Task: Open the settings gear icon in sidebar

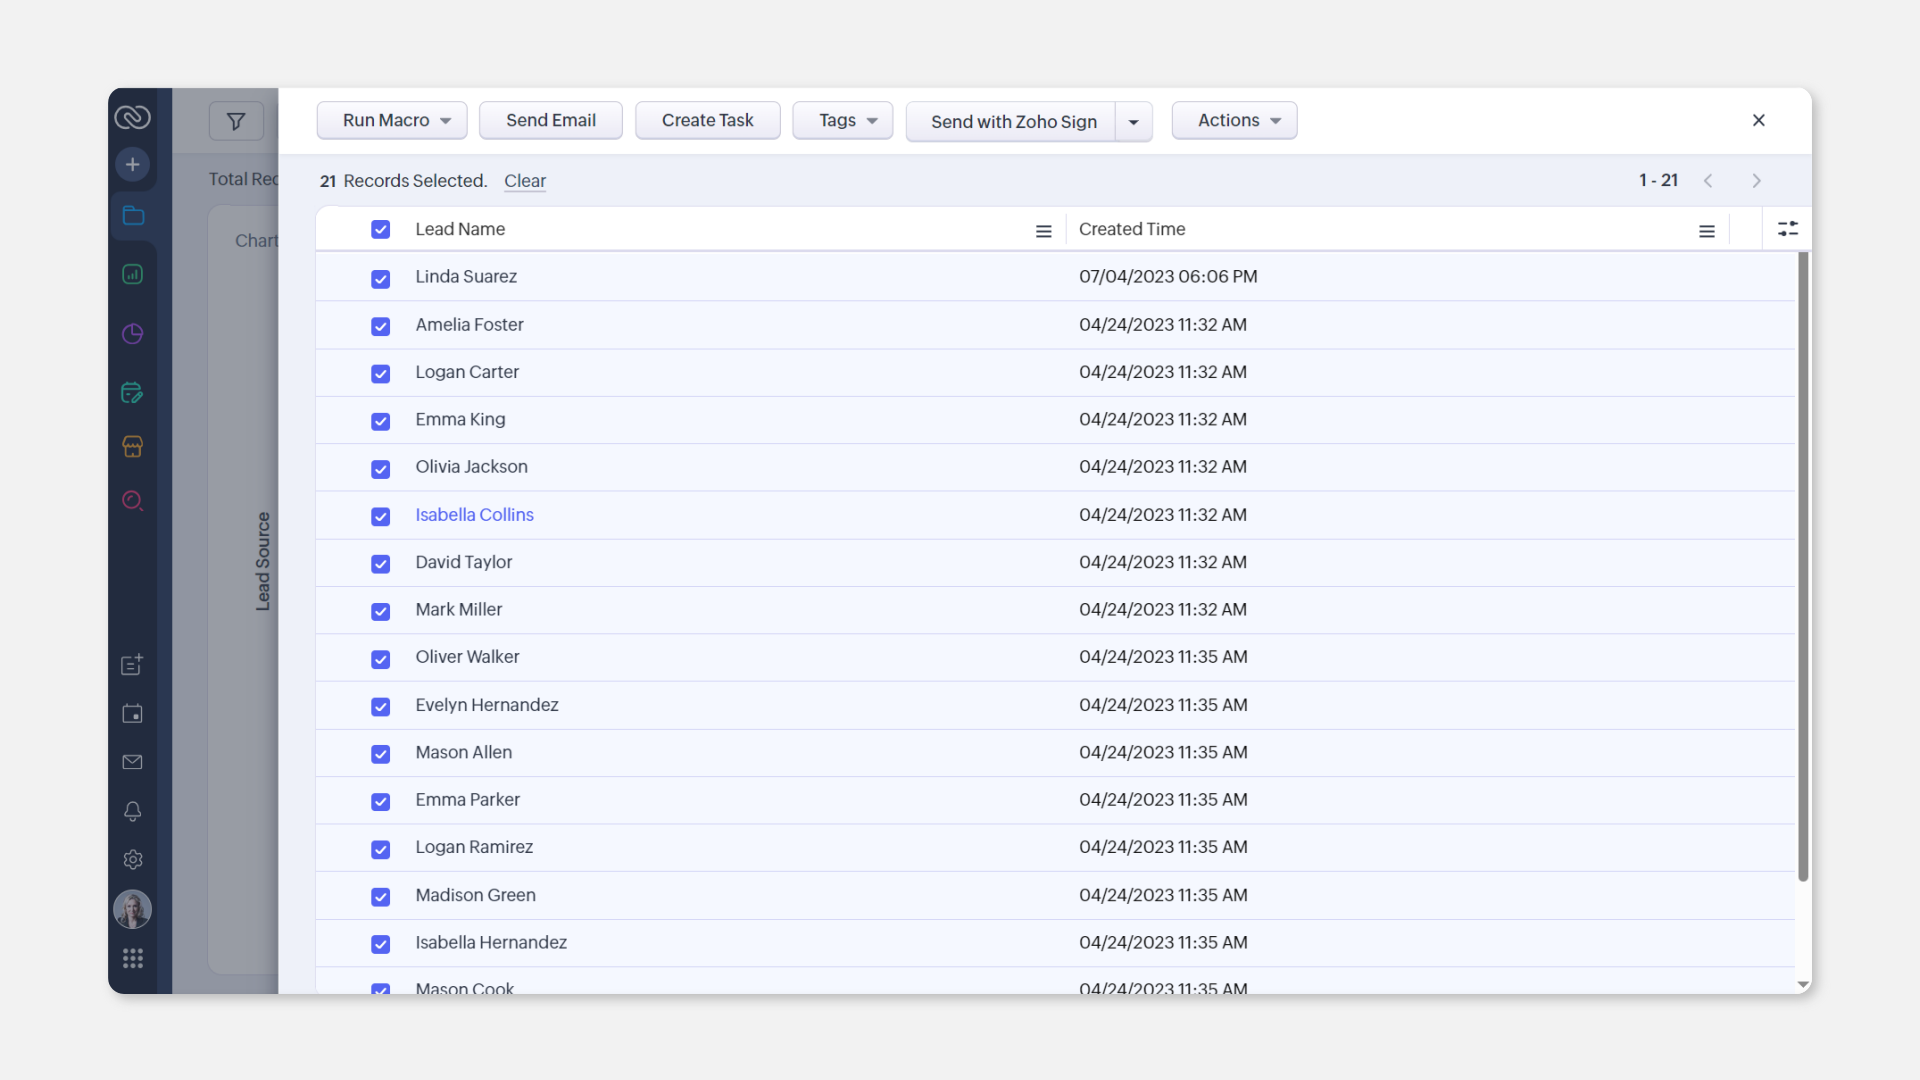Action: pos(132,860)
